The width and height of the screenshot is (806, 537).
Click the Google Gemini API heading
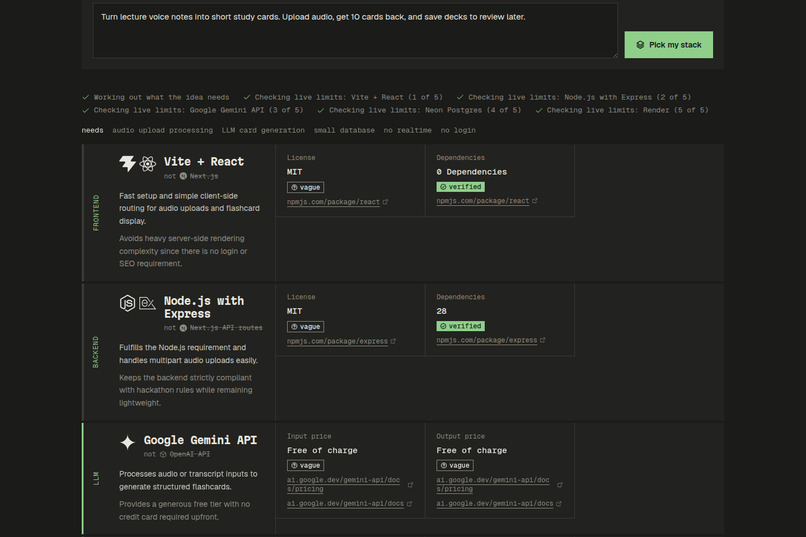point(200,440)
